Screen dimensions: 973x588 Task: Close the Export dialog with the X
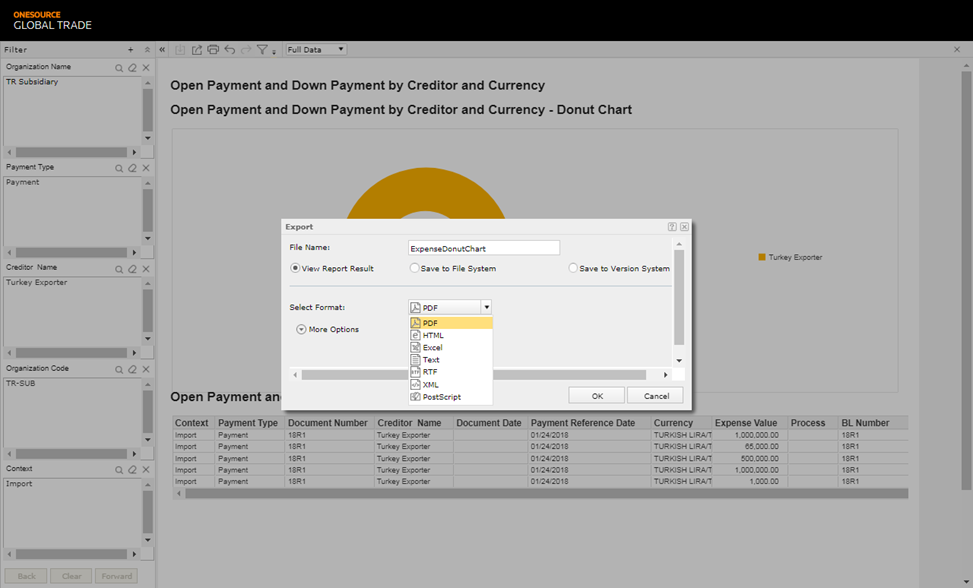coord(684,227)
